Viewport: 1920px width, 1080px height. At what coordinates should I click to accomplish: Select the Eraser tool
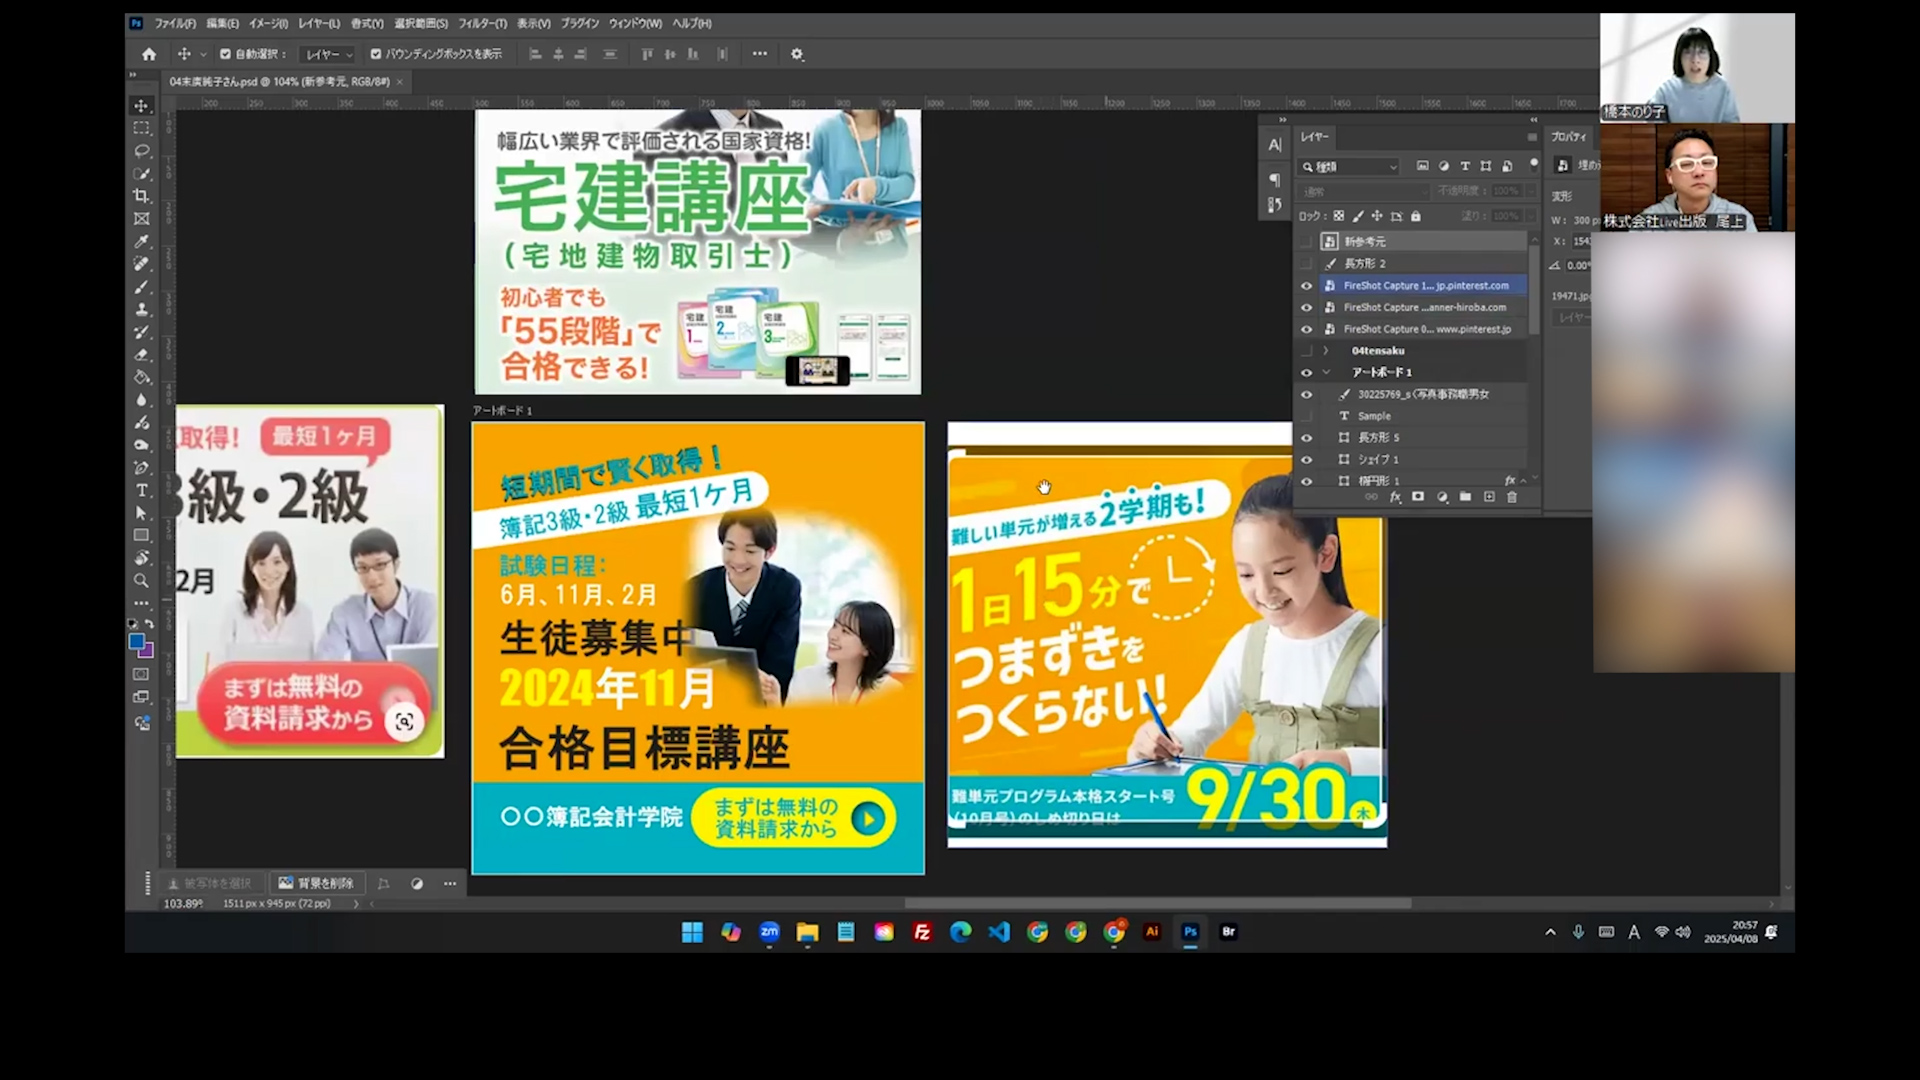pos(141,354)
